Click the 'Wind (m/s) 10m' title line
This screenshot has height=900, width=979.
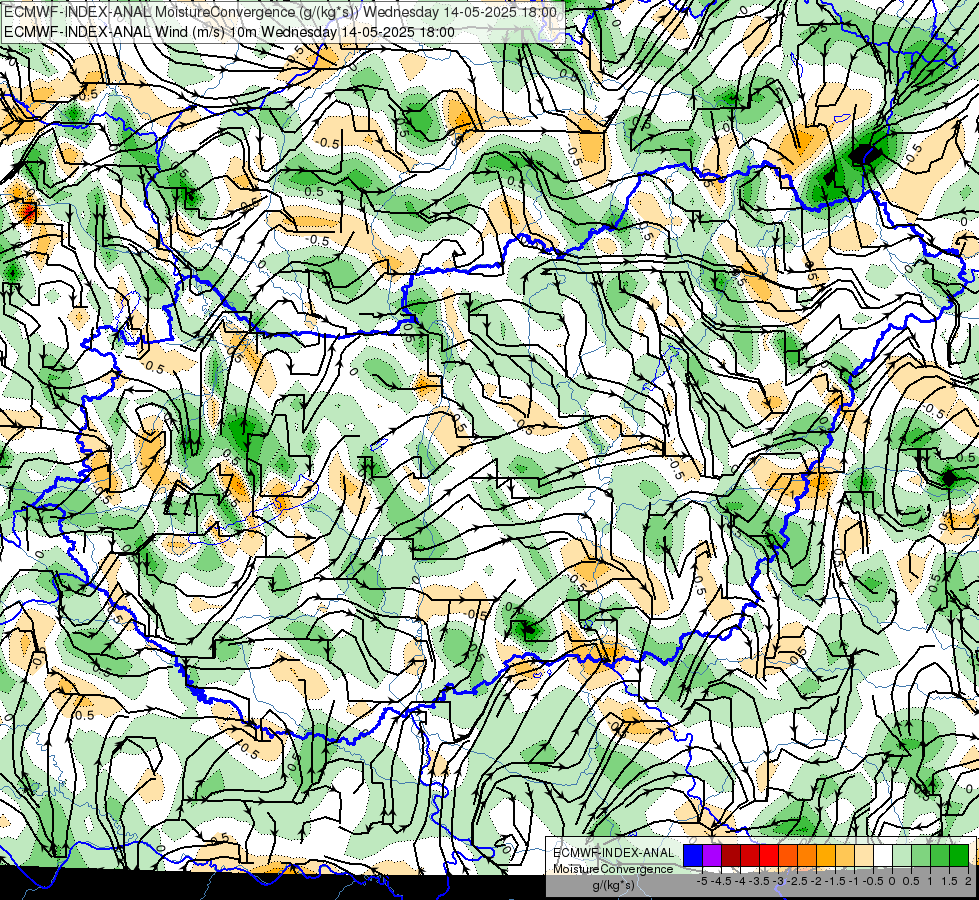pos(229,32)
